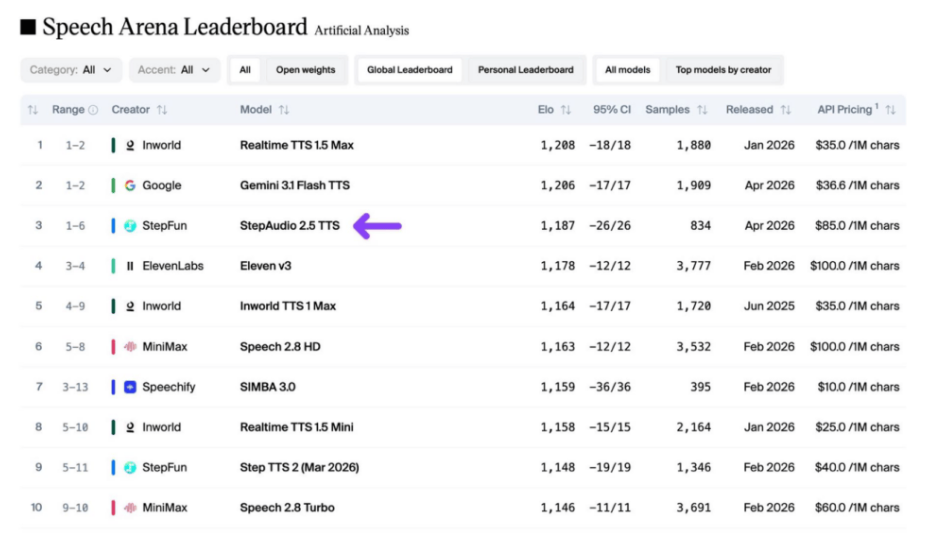Click the Realtime TTS 1.5 Max model
Image resolution: width=942 pixels, height=534 pixels.
tap(297, 145)
